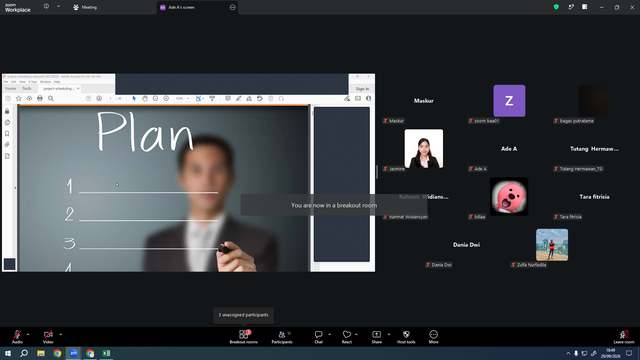This screenshot has width=640, height=360.
Task: Switch to the Meeting tab
Action: click(x=85, y=7)
